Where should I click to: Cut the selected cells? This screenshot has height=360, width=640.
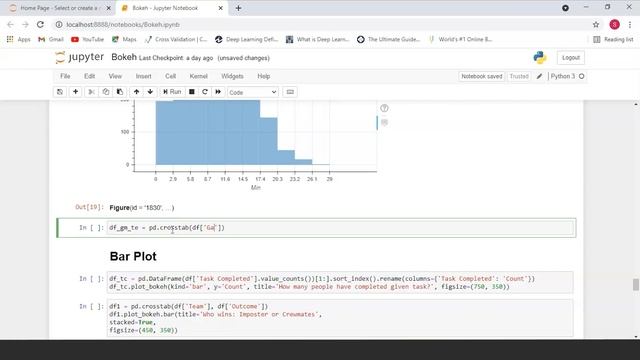[x=92, y=92]
